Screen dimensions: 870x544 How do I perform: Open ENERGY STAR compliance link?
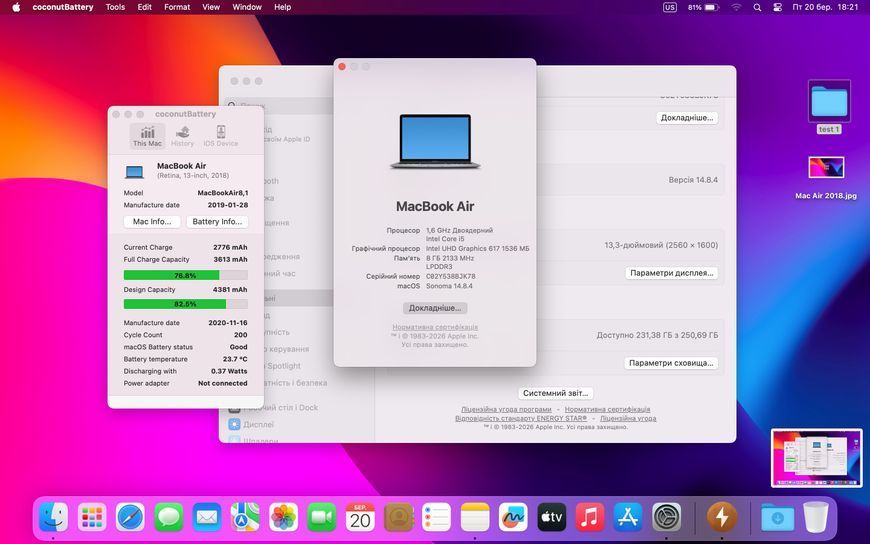tap(521, 419)
